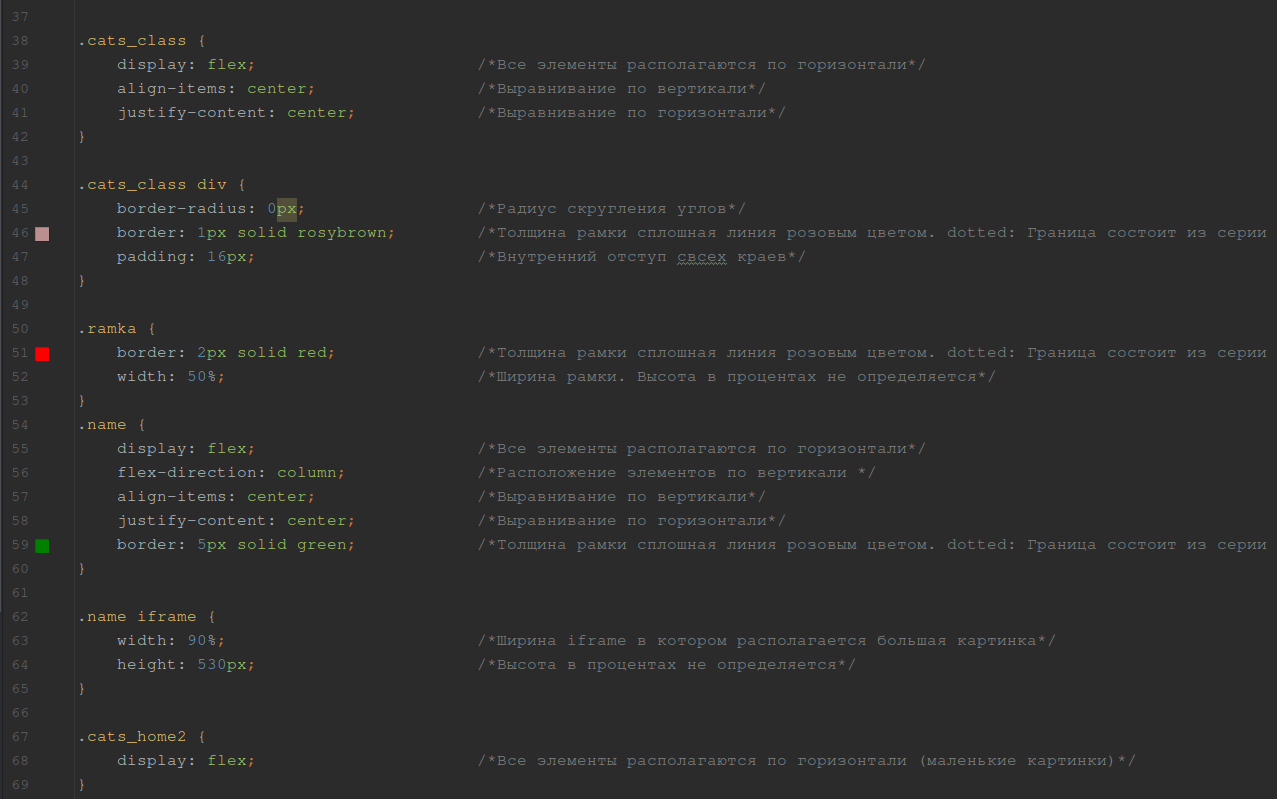The image size is (1277, 799).
Task: Place cursor on the .ramka selector
Action: (x=107, y=329)
